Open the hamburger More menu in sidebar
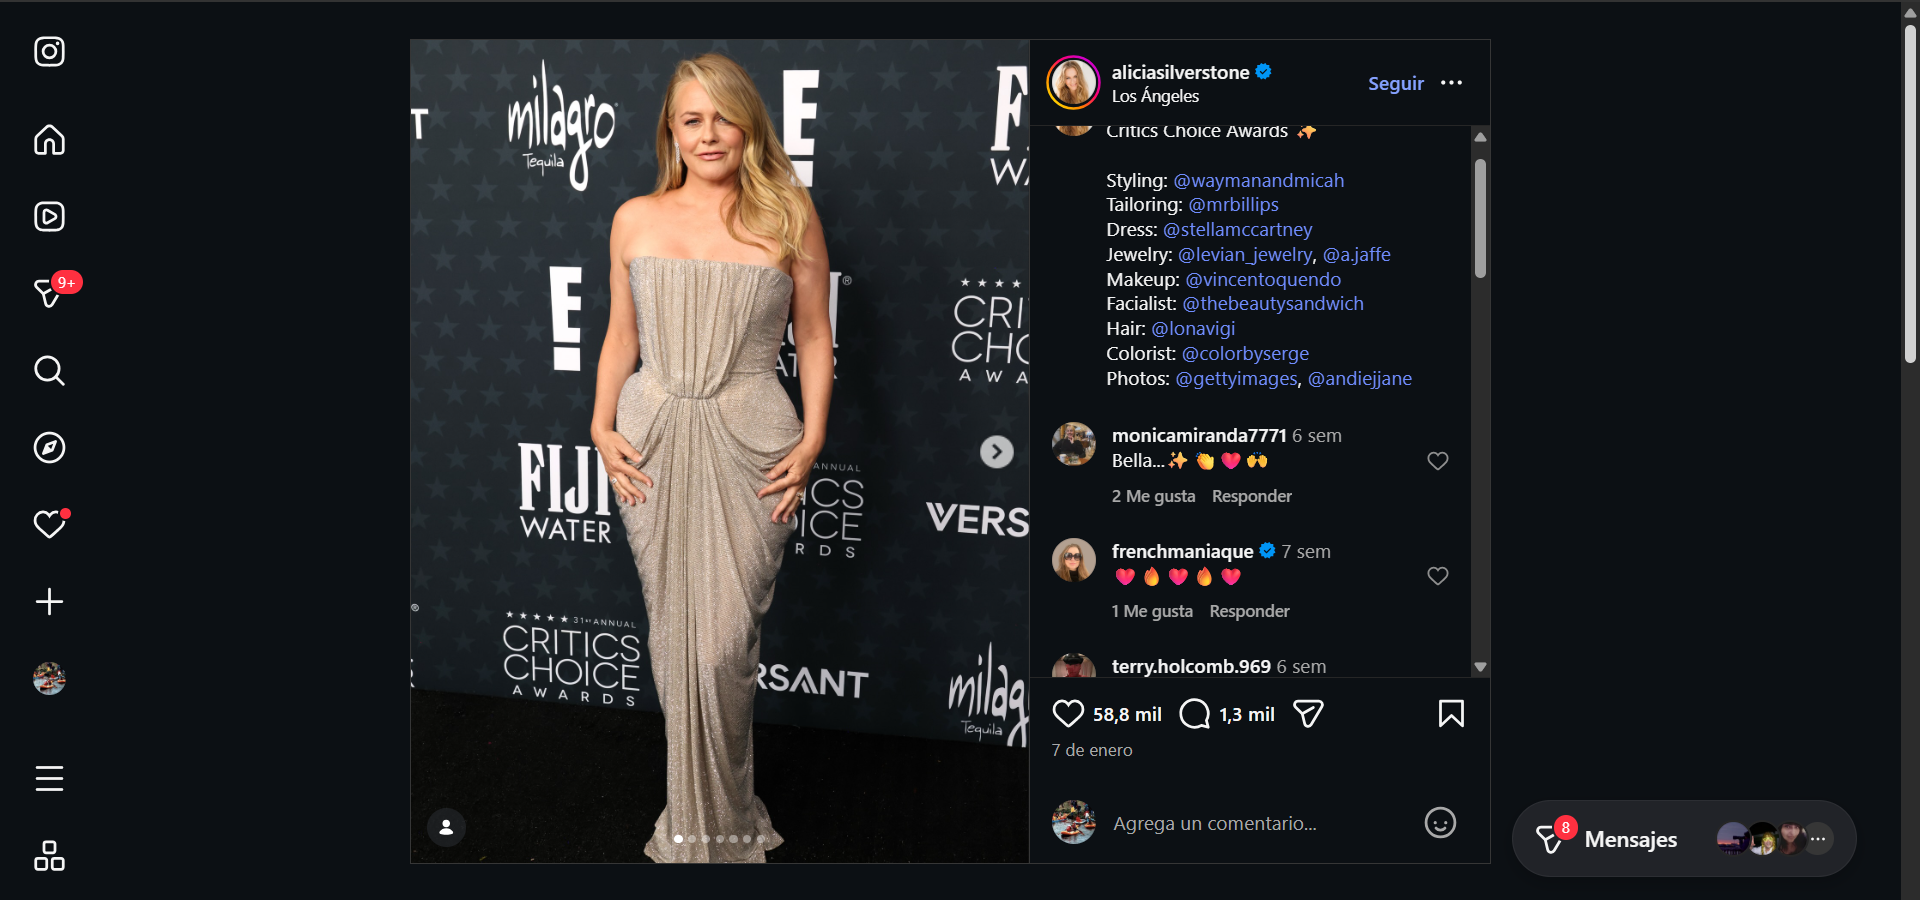1920x900 pixels. coord(49,778)
